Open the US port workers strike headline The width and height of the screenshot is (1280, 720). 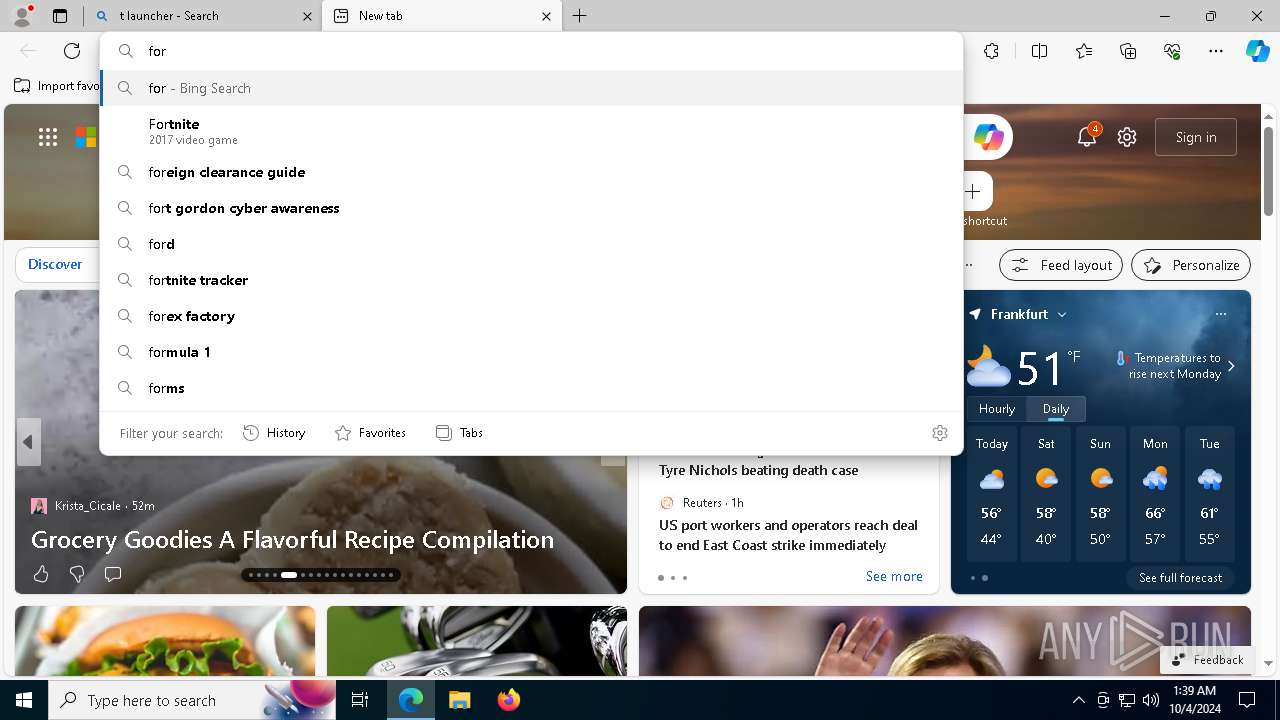coord(788,535)
